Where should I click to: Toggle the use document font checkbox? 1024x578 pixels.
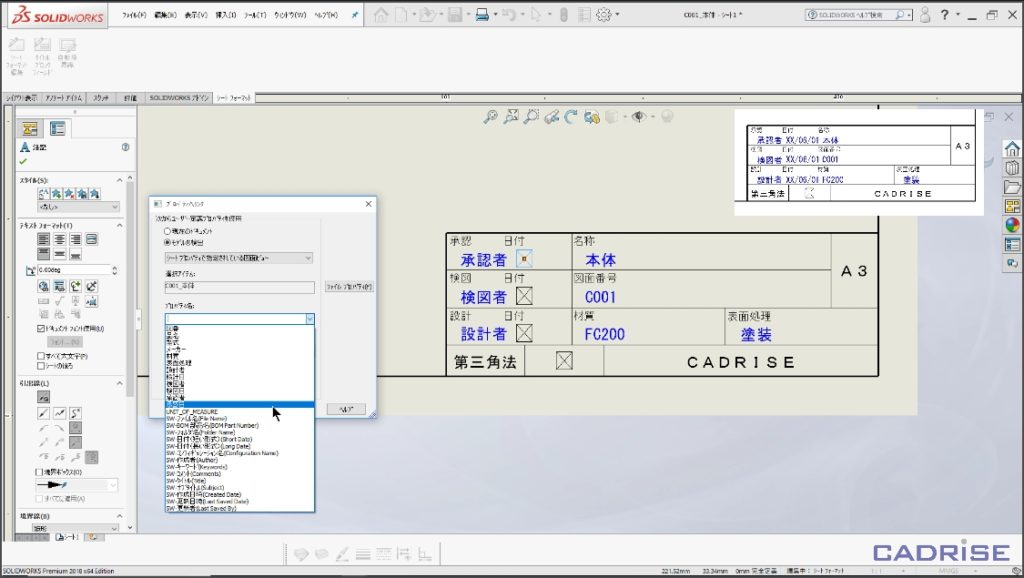pos(41,328)
